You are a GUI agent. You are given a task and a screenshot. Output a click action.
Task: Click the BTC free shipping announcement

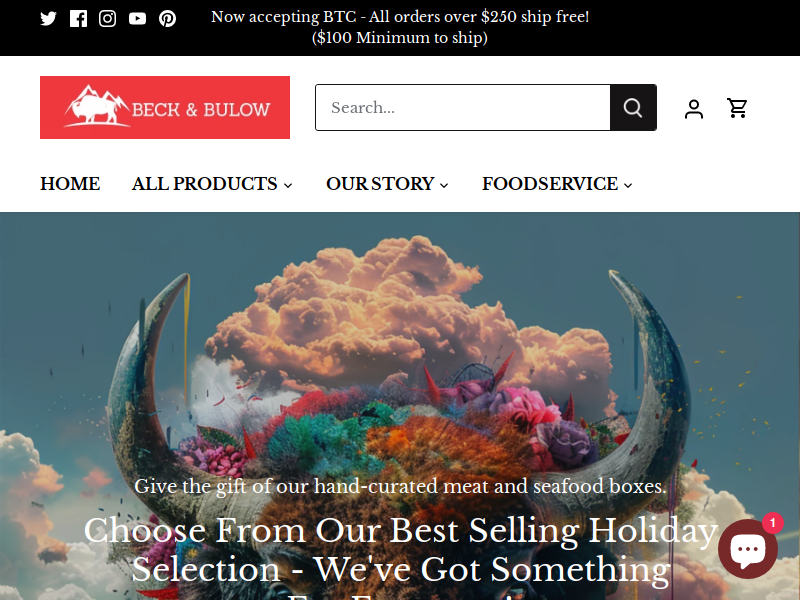click(400, 27)
